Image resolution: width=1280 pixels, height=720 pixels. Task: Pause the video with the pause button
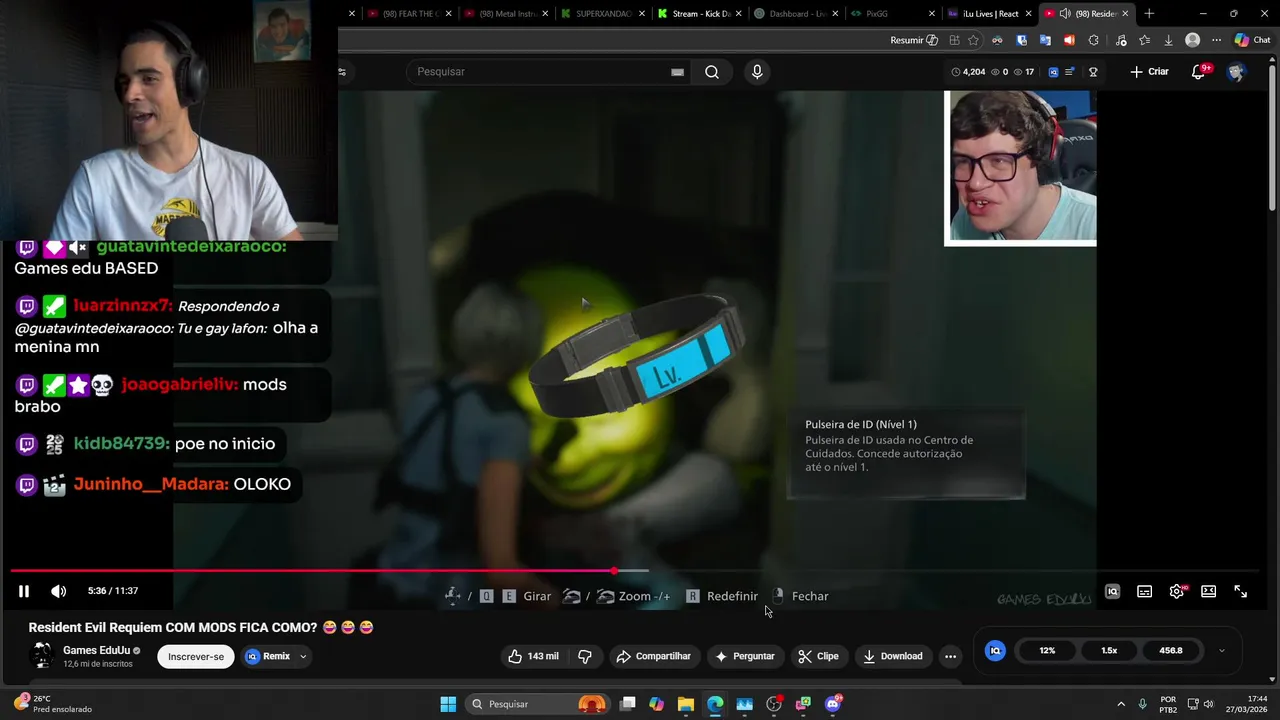click(x=24, y=591)
